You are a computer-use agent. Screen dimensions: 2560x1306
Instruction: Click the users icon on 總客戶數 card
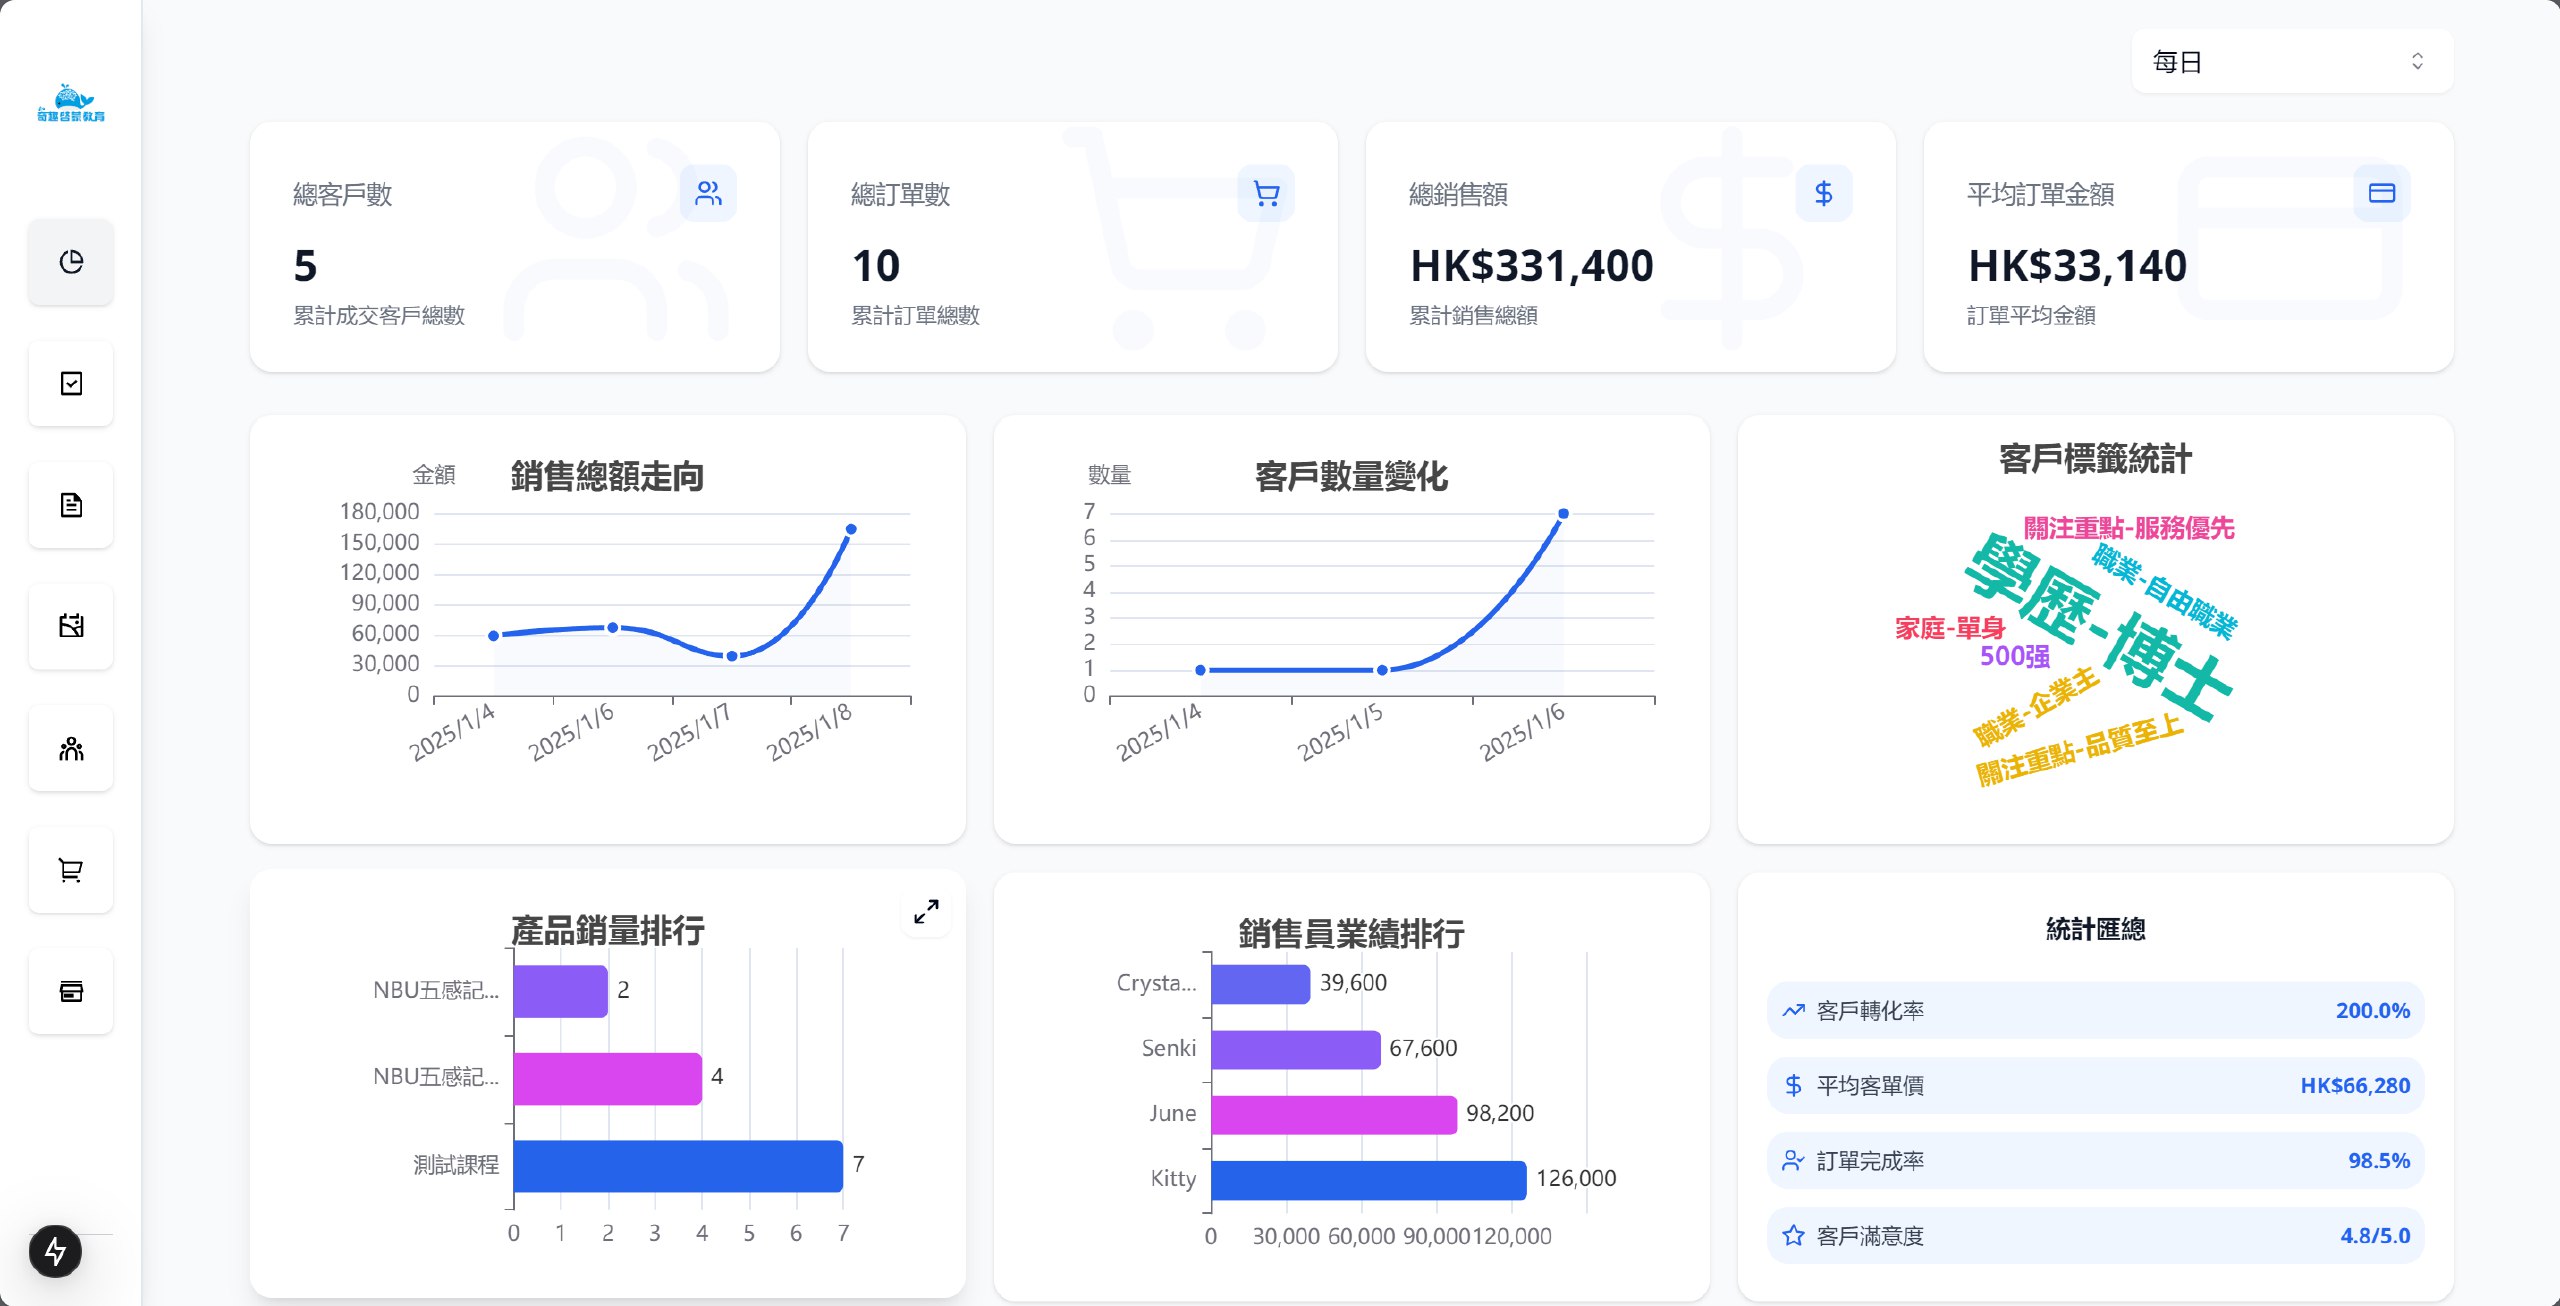point(708,193)
